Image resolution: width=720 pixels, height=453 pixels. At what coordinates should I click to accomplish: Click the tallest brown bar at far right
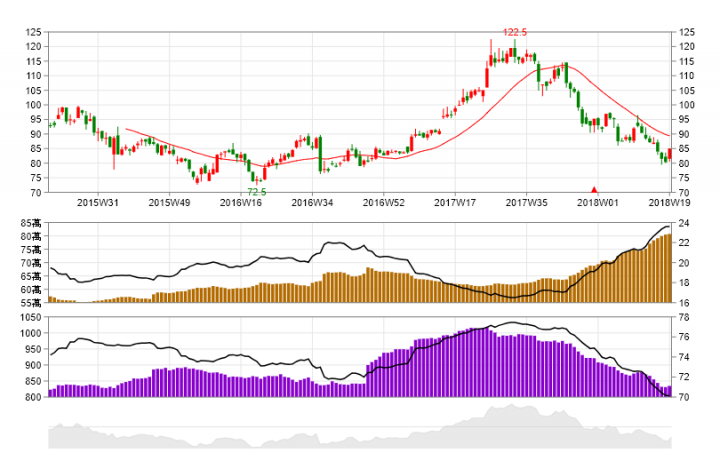pos(669,268)
